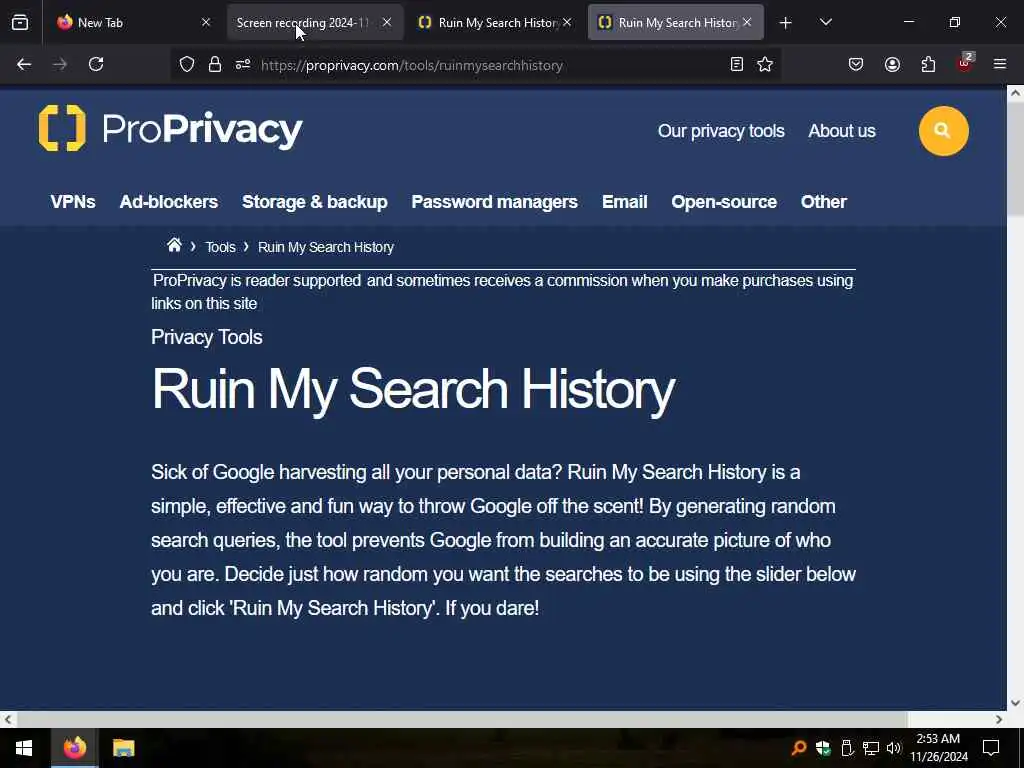Open Firefox application hamburger menu
1024x768 pixels.
click(1000, 64)
